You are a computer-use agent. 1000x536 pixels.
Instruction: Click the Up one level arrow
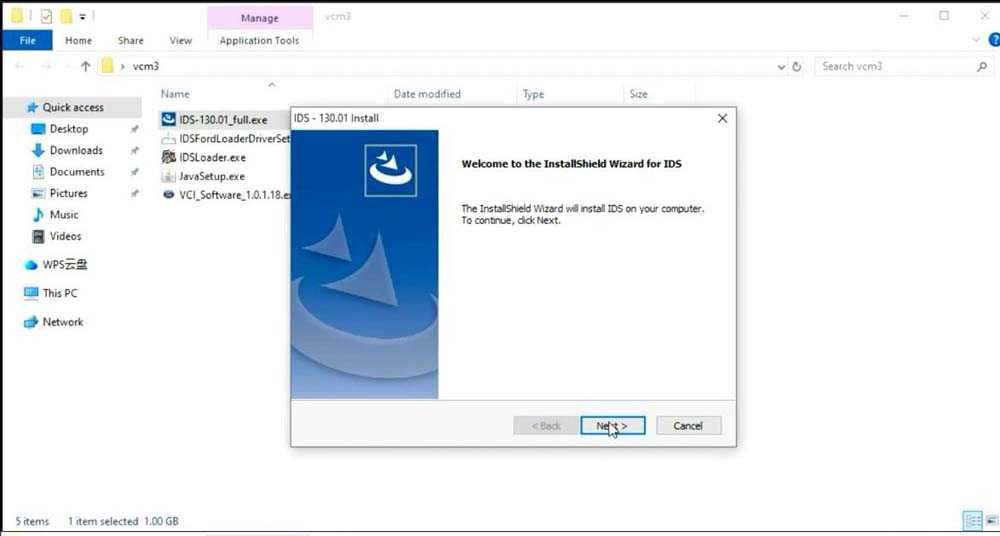click(86, 67)
